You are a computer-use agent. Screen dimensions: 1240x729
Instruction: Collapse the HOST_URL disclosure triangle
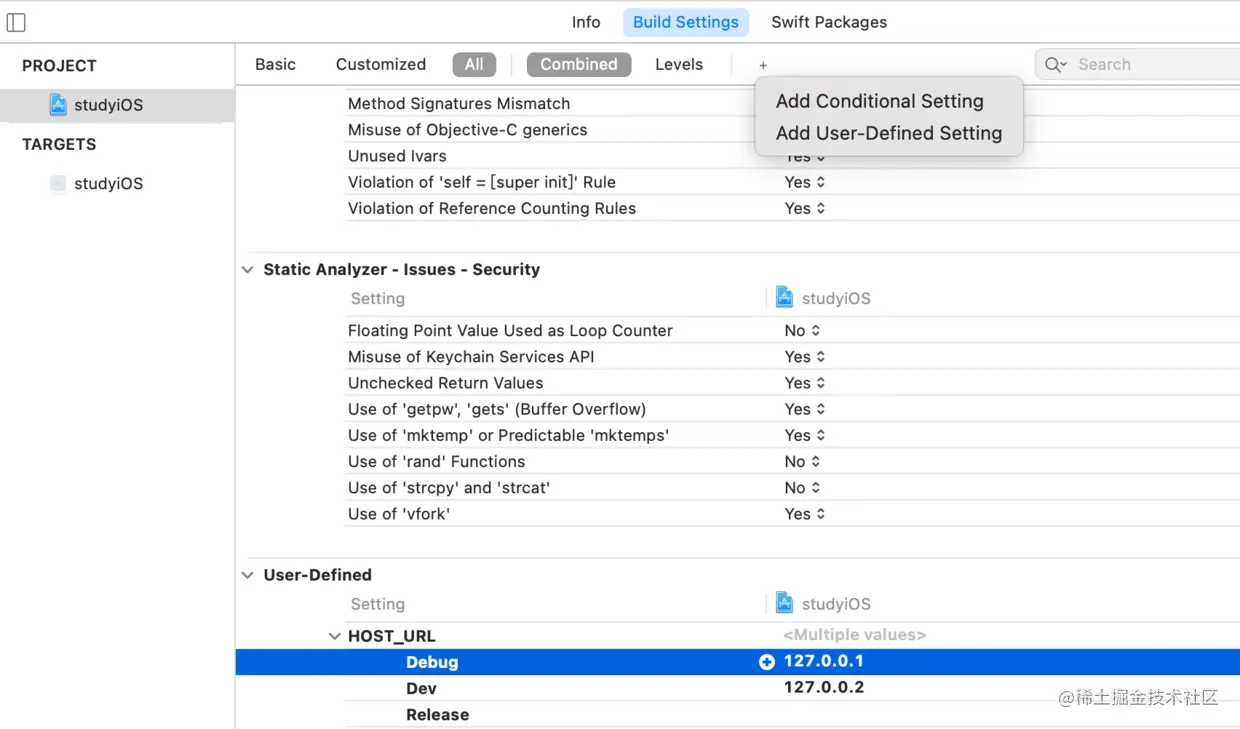click(x=335, y=636)
